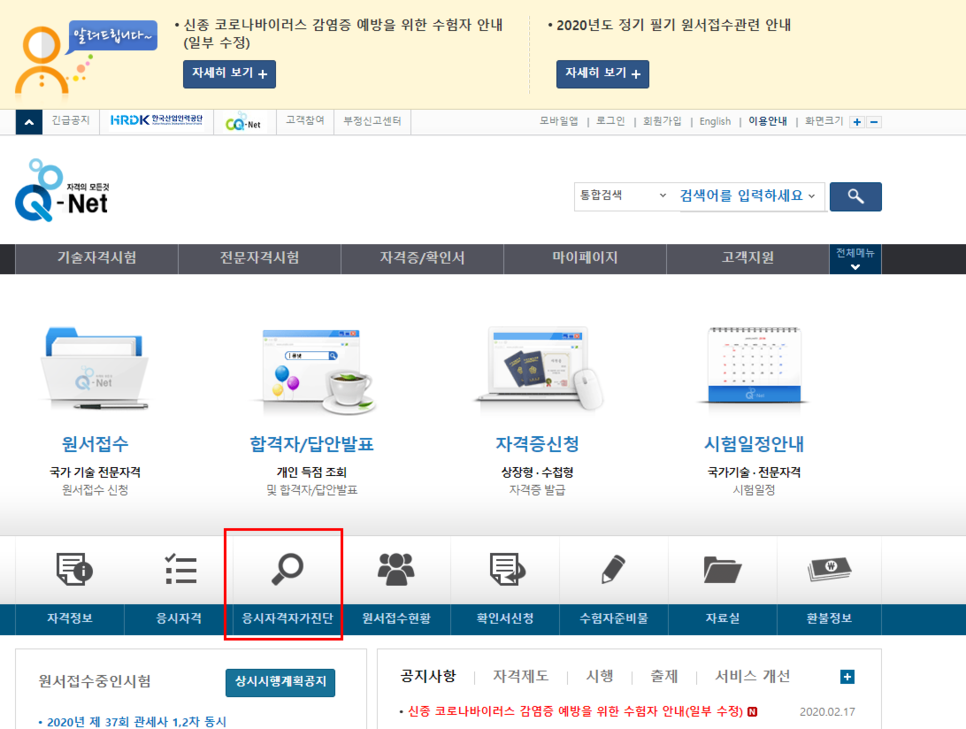Decrease screen size with minus button
The image size is (966, 729).
(874, 122)
